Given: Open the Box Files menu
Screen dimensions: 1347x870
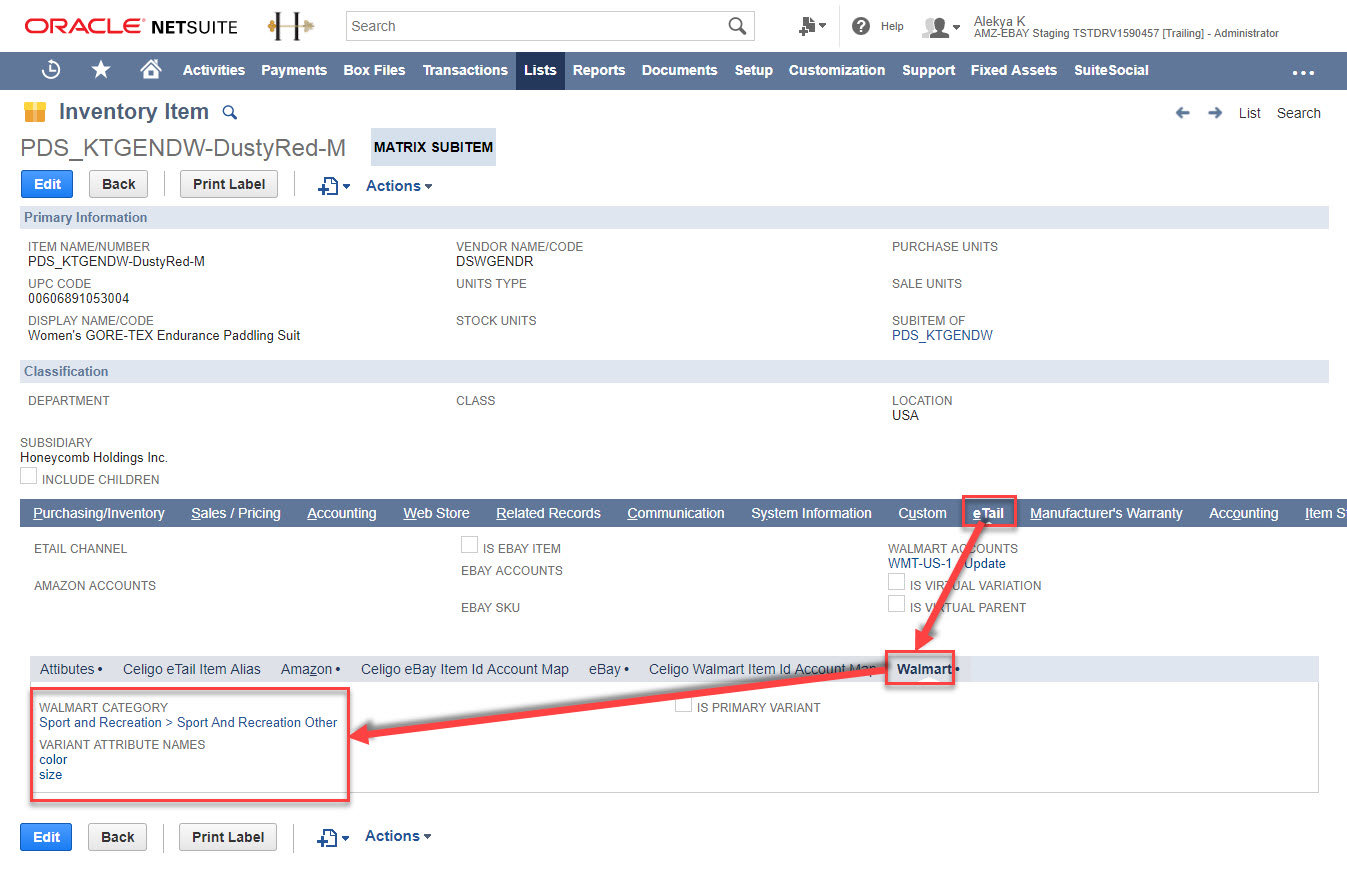Looking at the screenshot, I should [x=375, y=70].
